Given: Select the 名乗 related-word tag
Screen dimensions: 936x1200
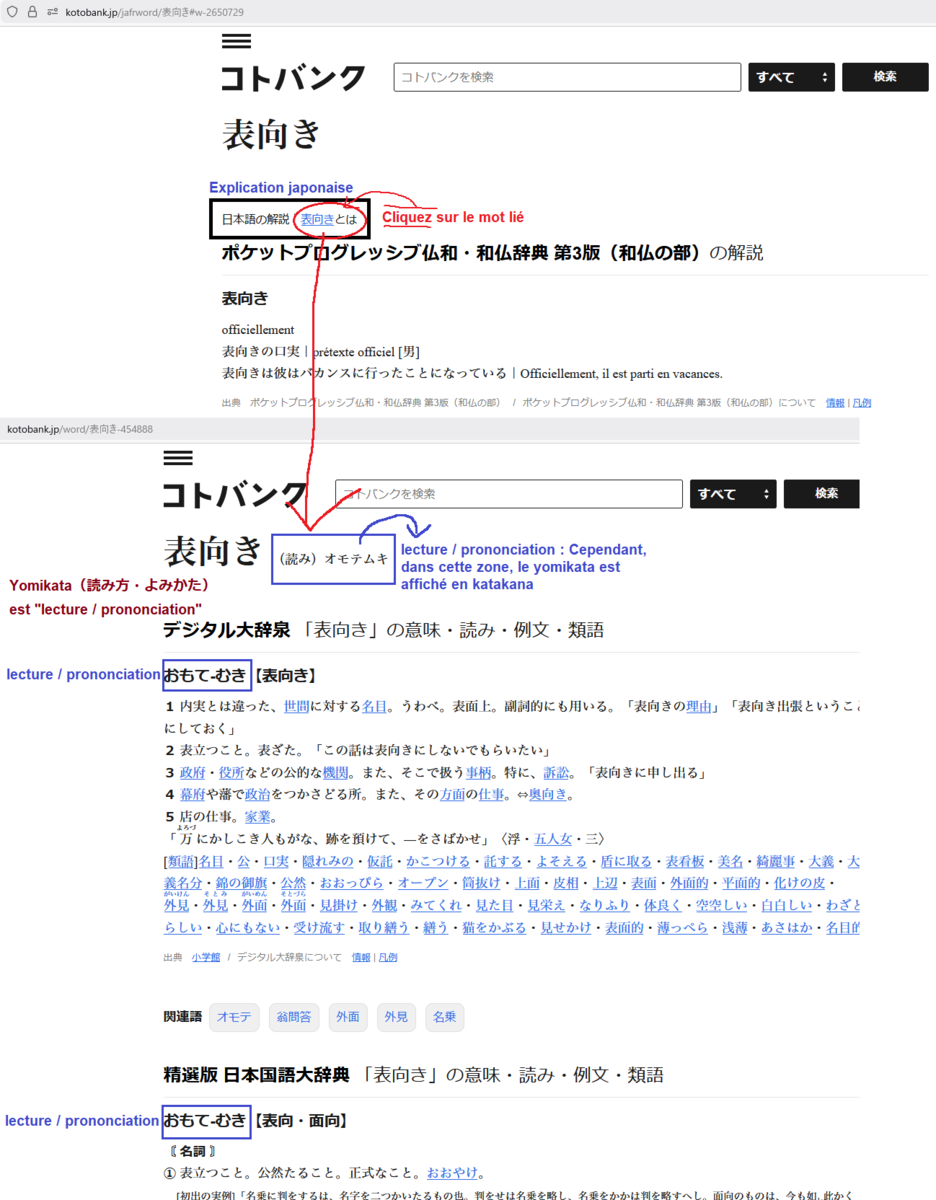Looking at the screenshot, I should (444, 1017).
